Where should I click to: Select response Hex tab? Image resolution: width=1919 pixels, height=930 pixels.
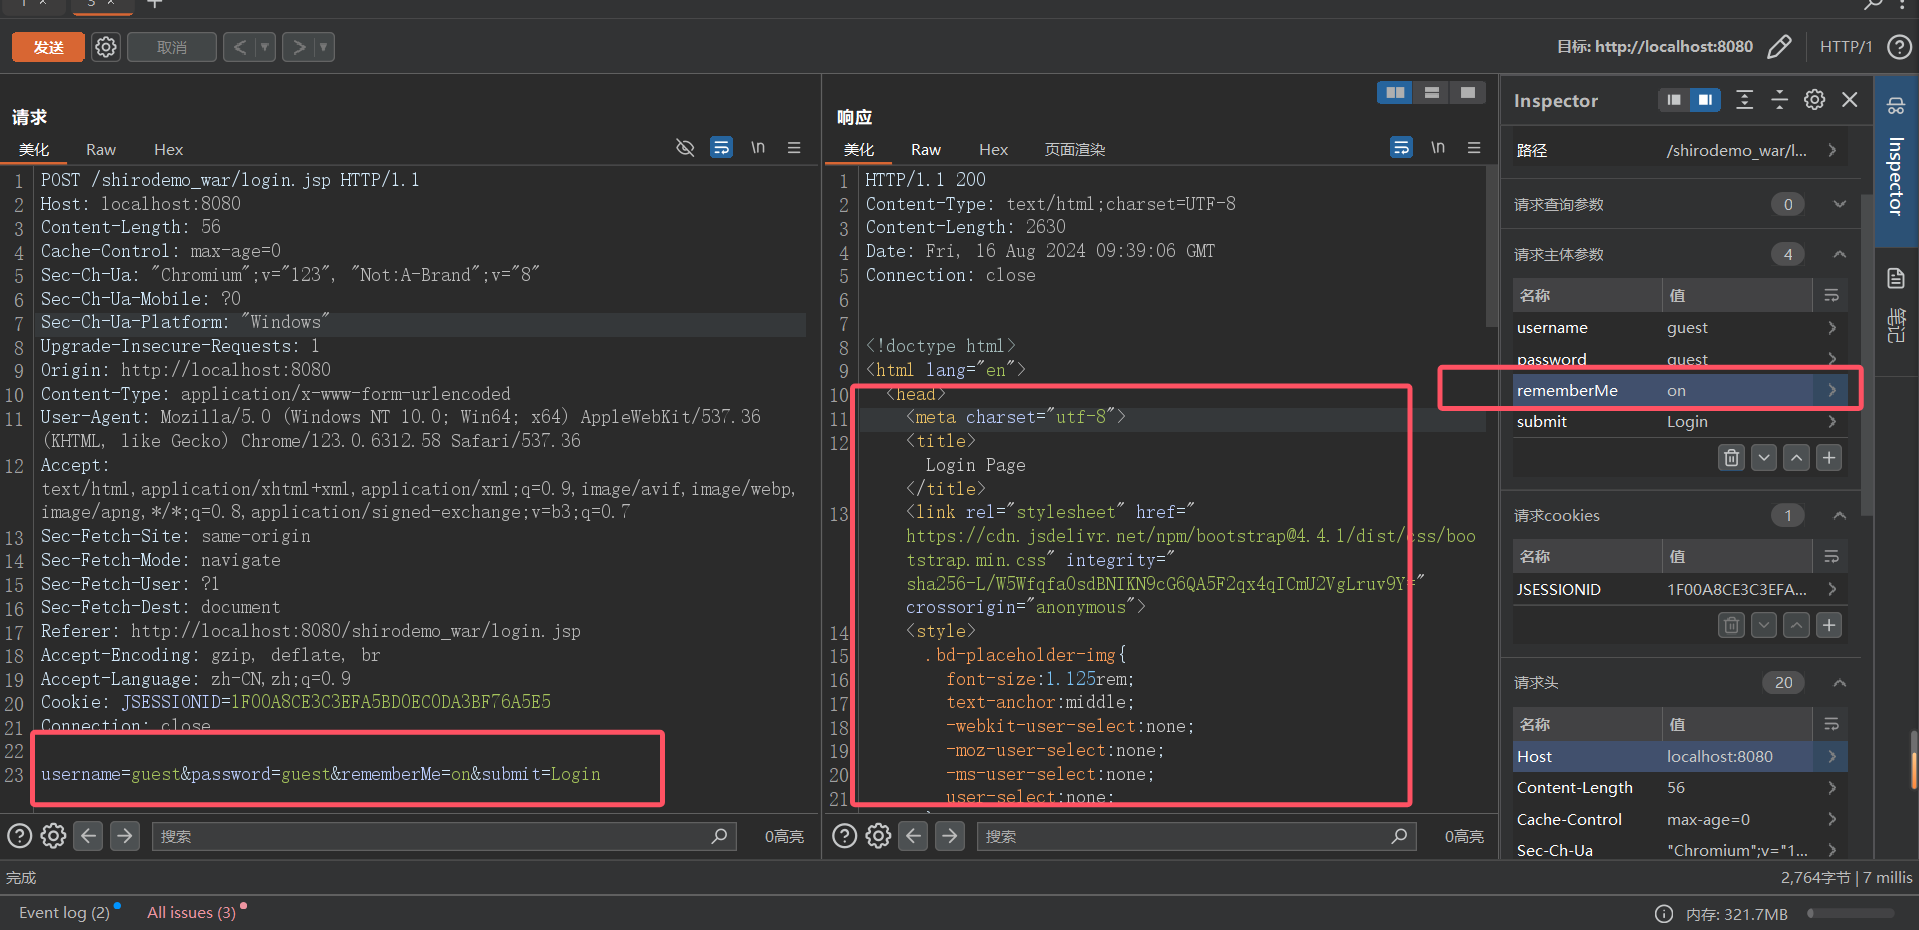pos(993,149)
